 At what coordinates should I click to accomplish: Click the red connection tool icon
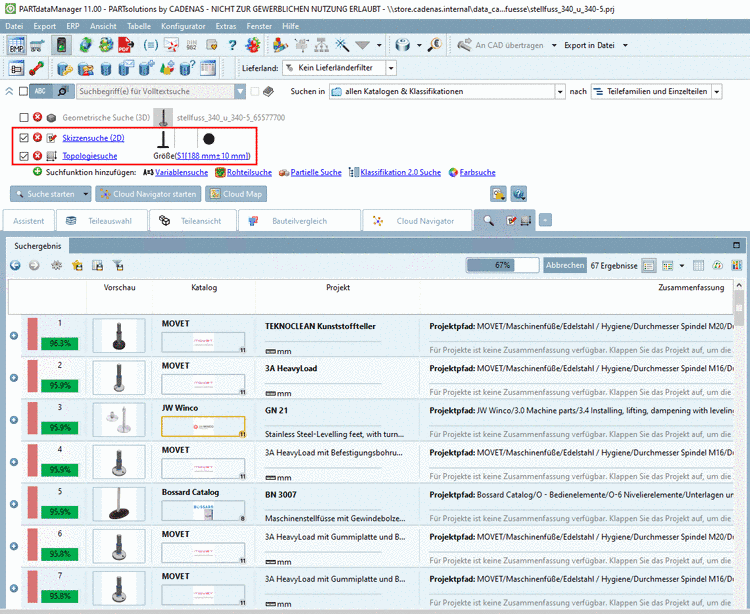pyautogui.click(x=37, y=68)
